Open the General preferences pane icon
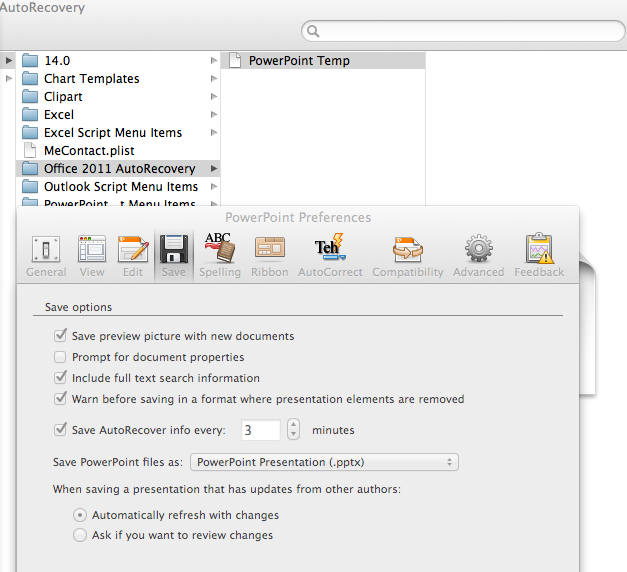 (46, 249)
